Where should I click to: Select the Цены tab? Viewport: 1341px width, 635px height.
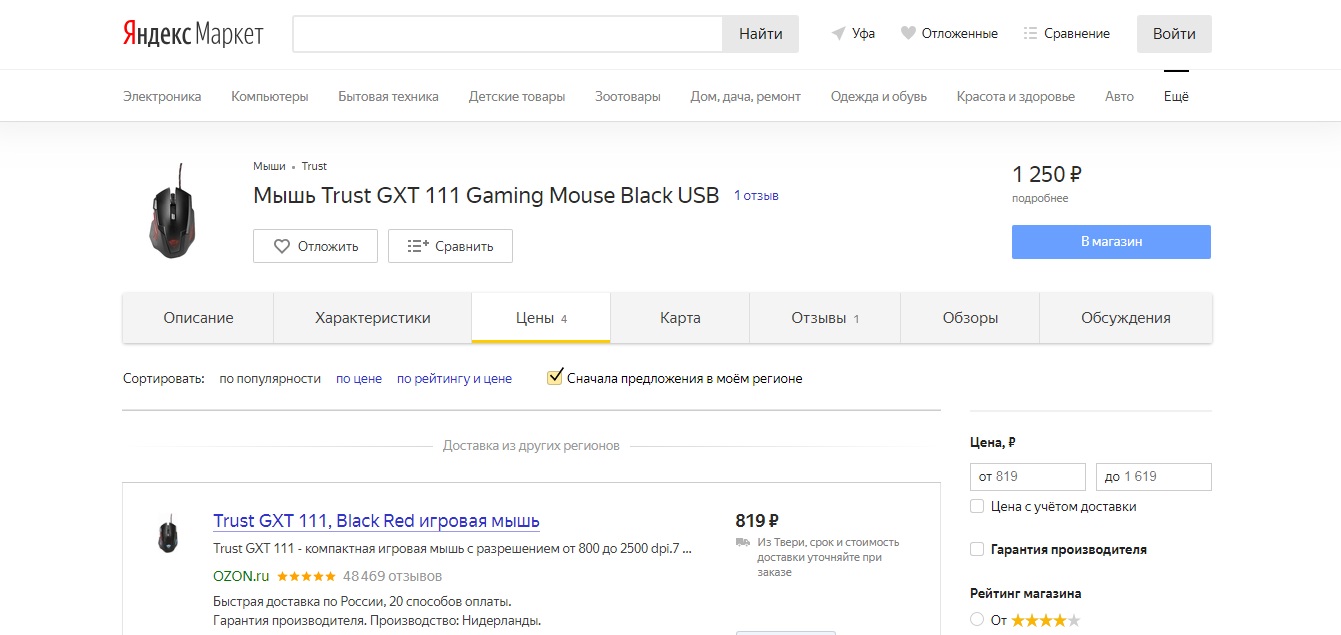[541, 318]
